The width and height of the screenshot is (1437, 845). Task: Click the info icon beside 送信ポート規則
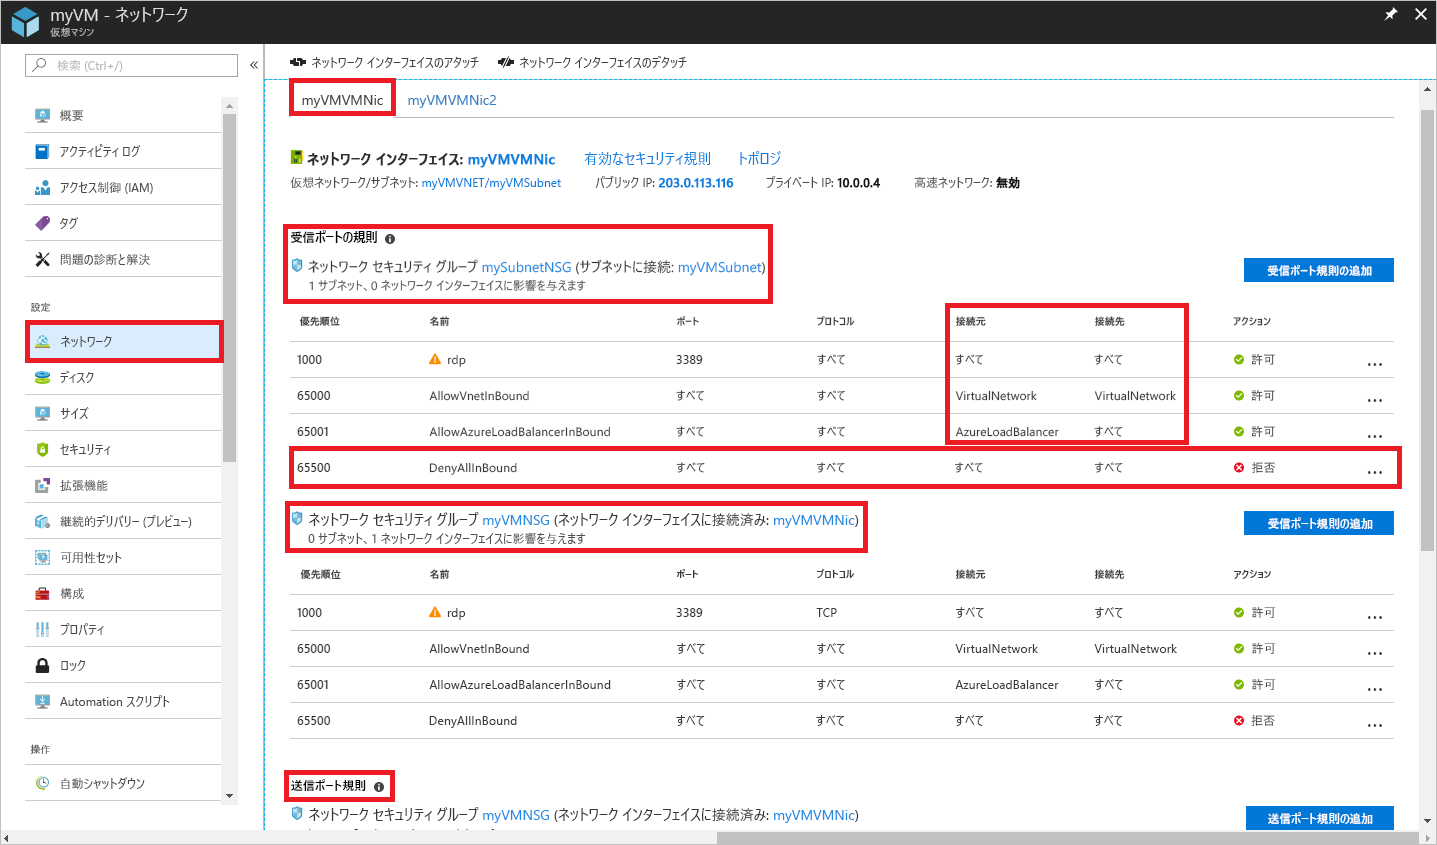(379, 787)
